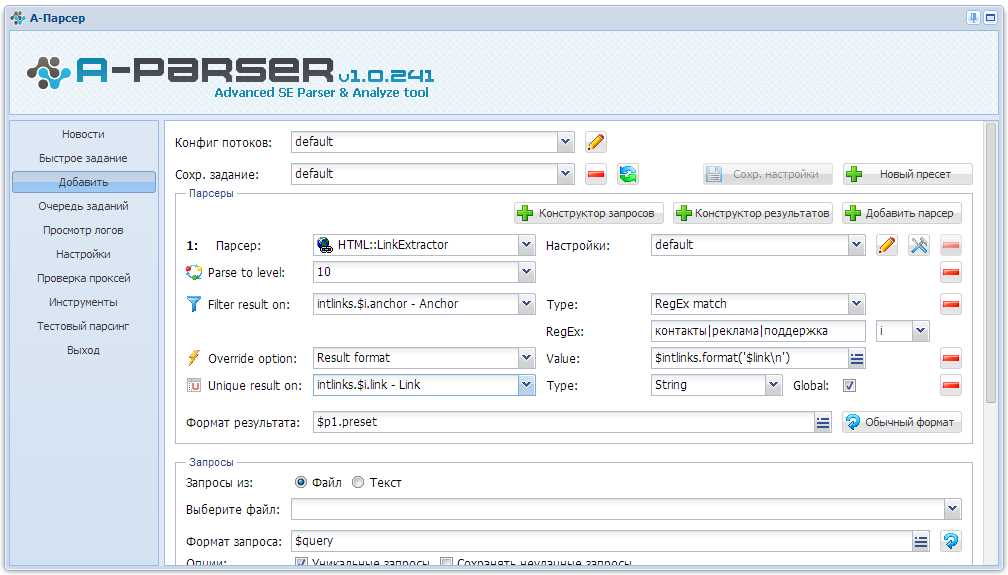Click the Формат результата field

(564, 423)
